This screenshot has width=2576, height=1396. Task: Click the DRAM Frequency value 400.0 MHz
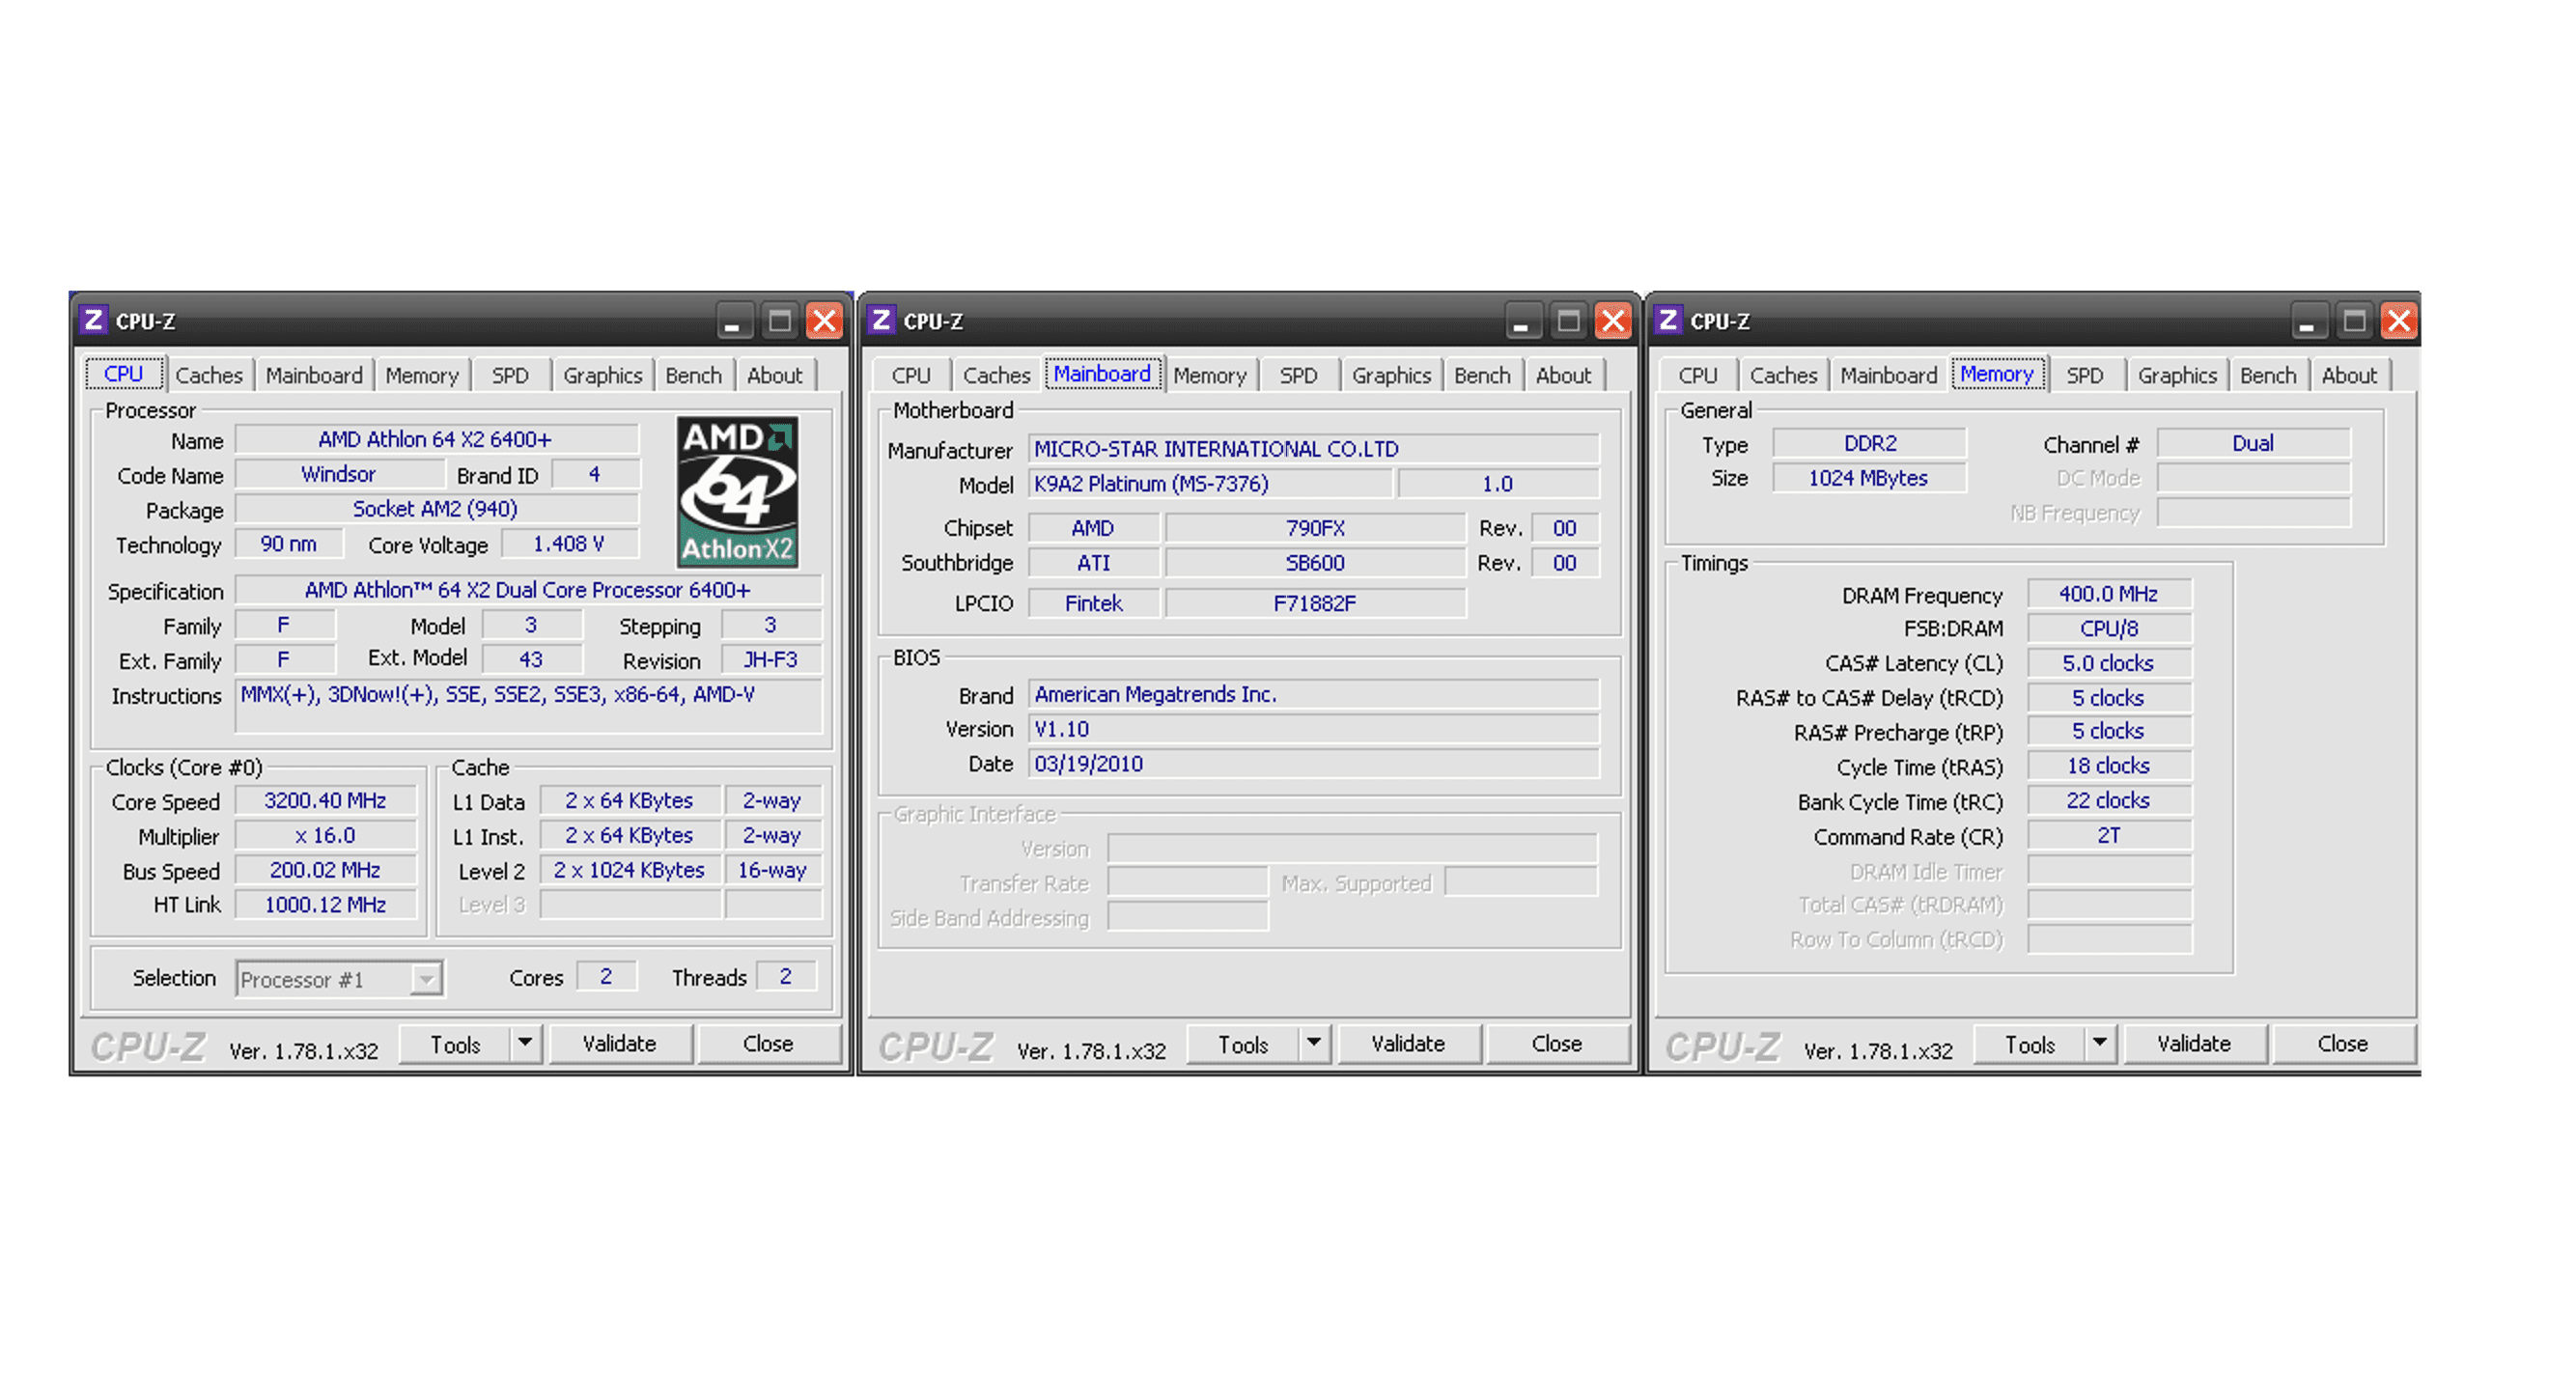(2109, 594)
